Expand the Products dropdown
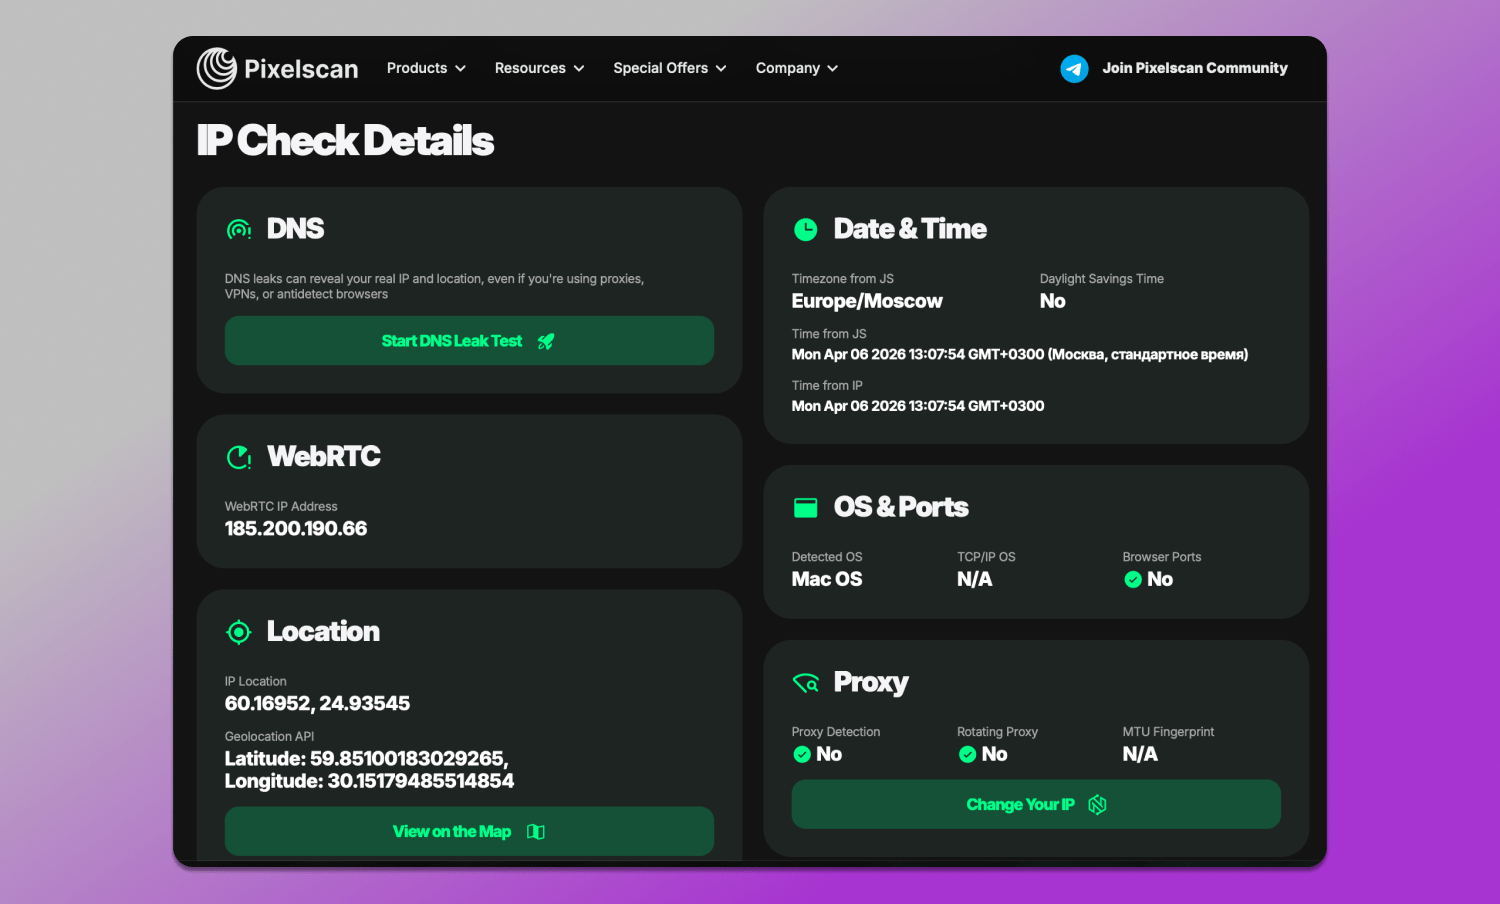Screen dimensions: 1500x904 click(x=426, y=68)
